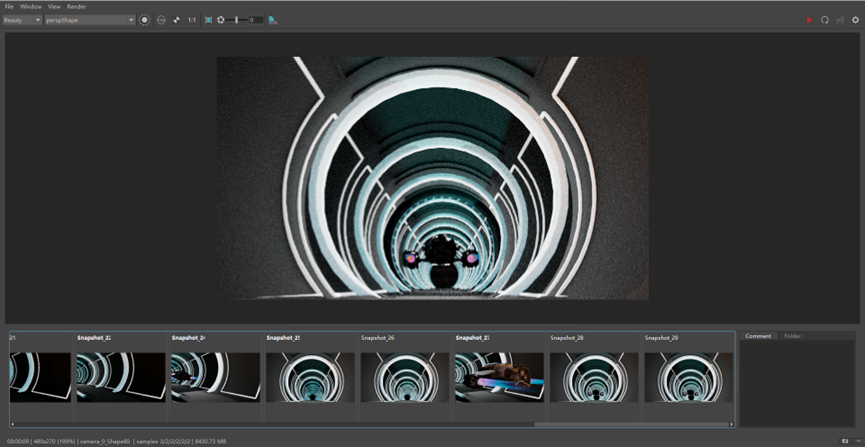Screen dimensions: 865x447
Task: Click the snapshot strip horizontal scrollbar handle
Action: point(632,424)
